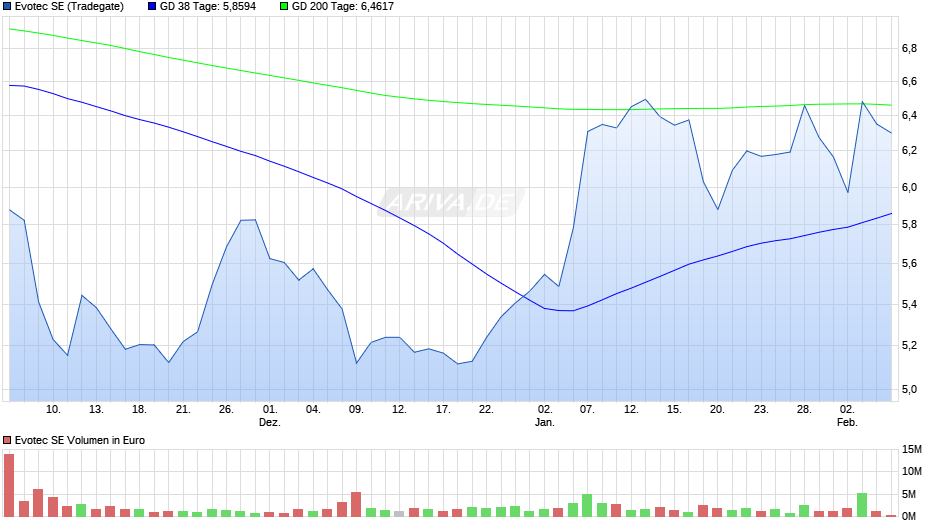Click the '15.' date label on the axis

[x=674, y=409]
